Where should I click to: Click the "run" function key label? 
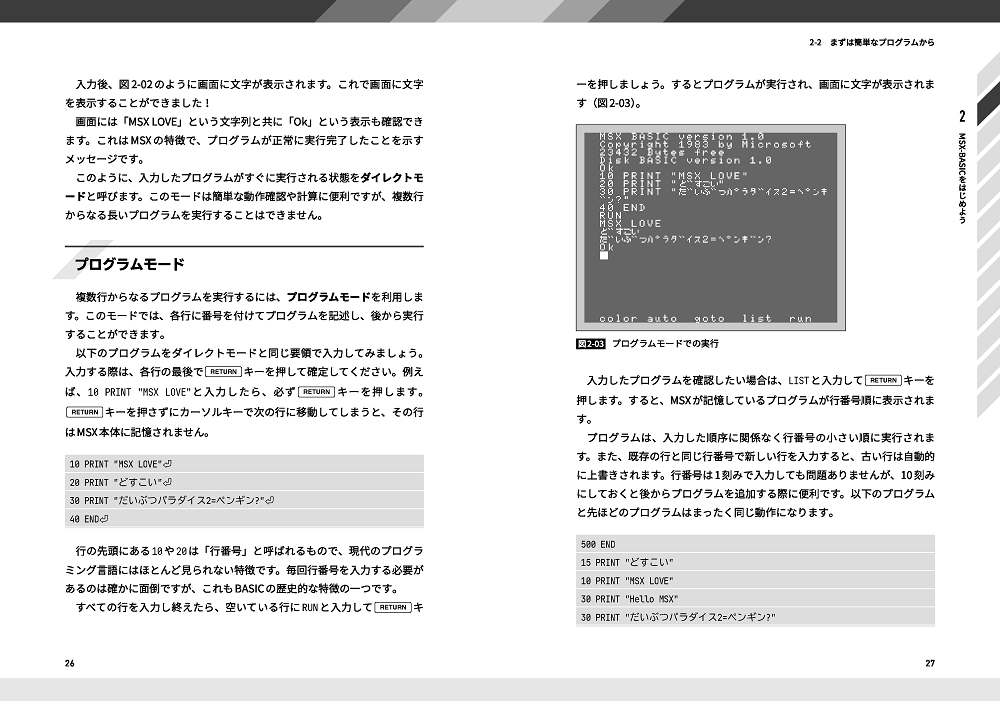tap(800, 318)
